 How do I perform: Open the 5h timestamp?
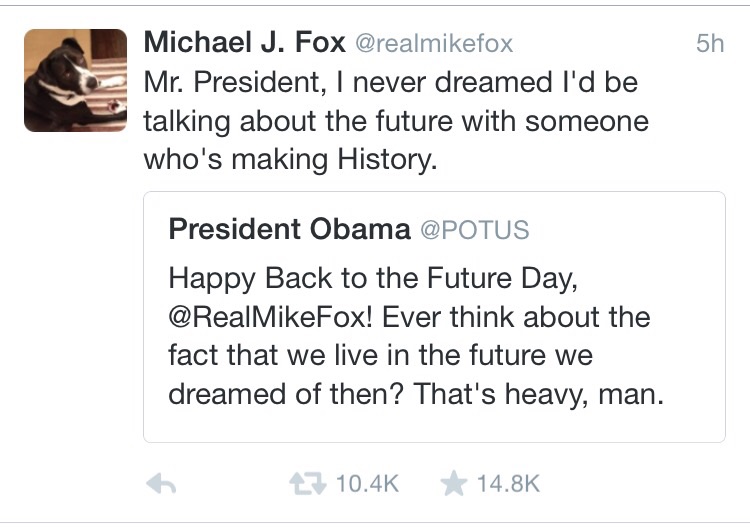point(709,44)
